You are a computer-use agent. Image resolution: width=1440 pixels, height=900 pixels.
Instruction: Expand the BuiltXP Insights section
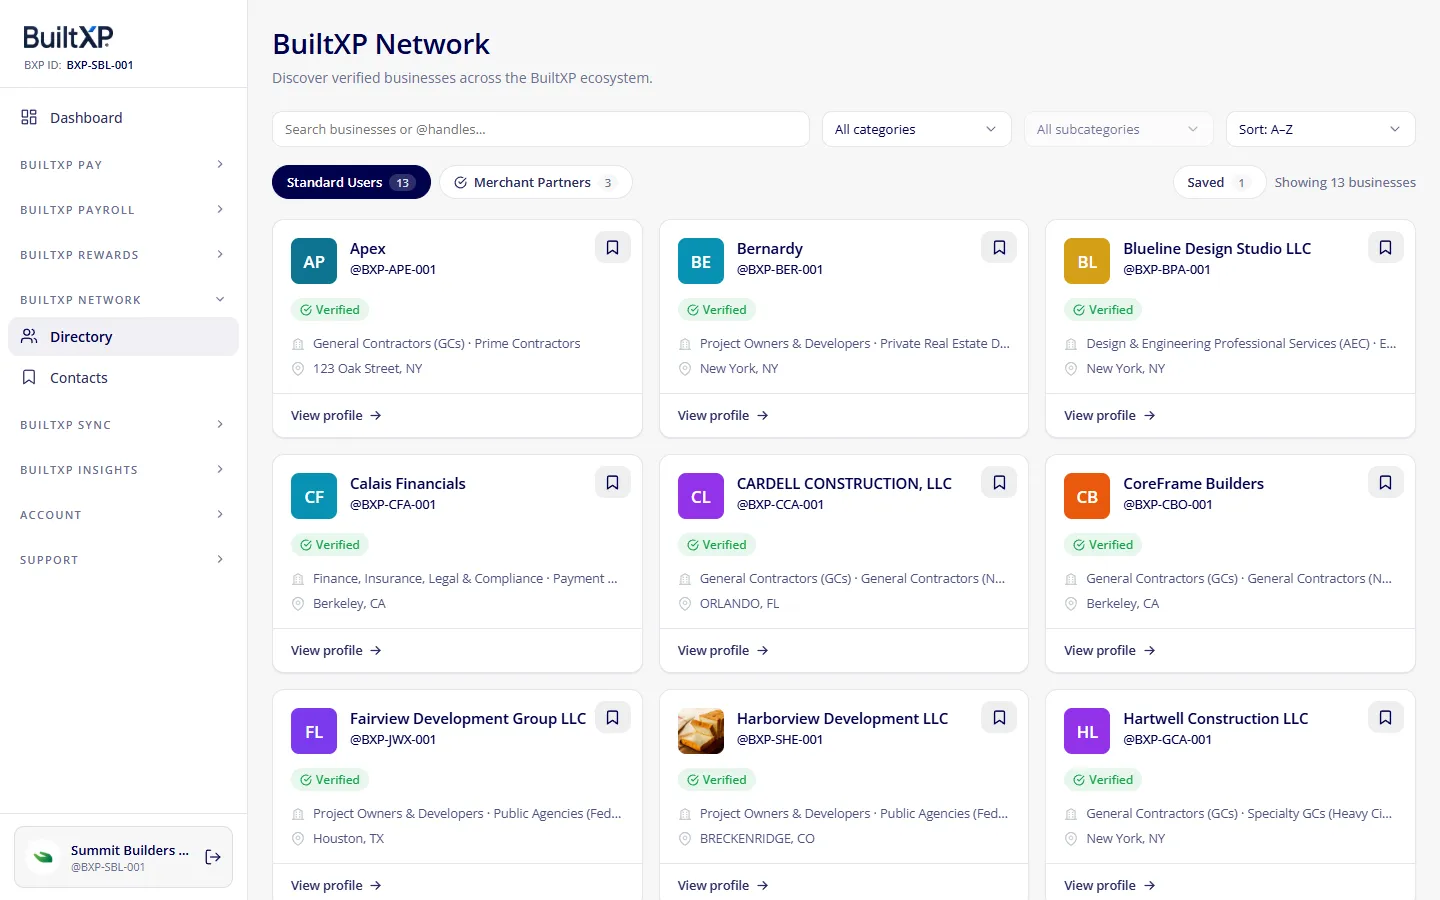click(123, 470)
